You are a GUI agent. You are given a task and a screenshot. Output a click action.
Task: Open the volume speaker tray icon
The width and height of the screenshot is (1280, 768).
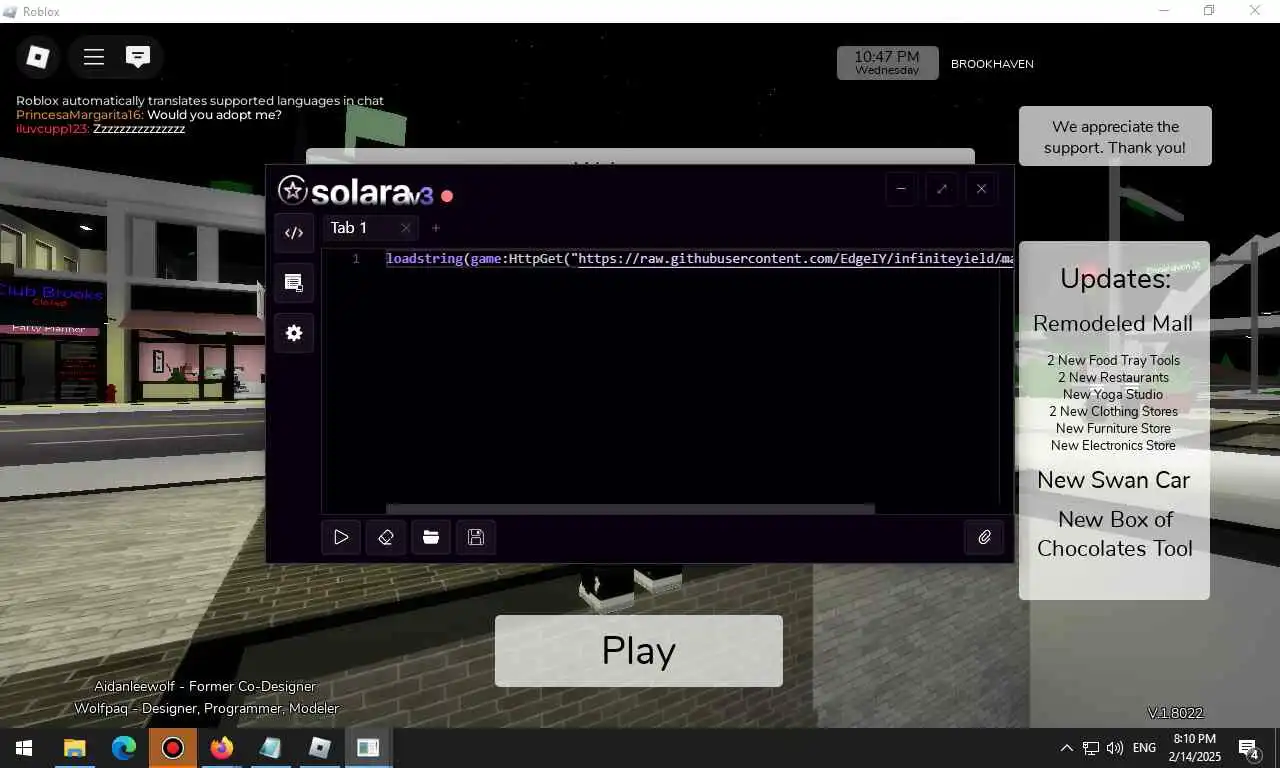tap(1115, 748)
